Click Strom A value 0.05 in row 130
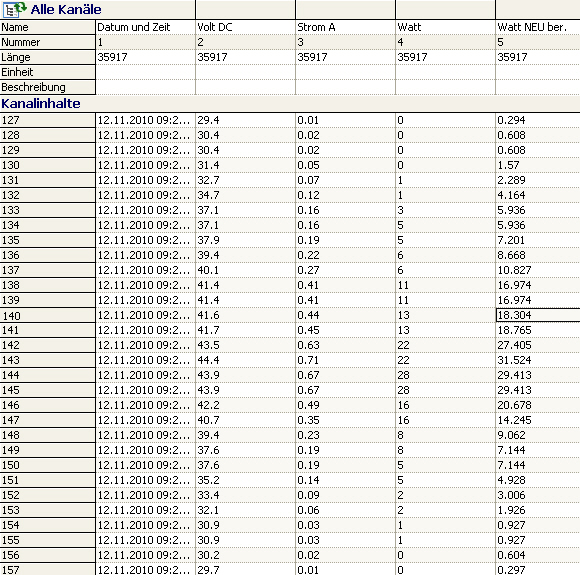The image size is (580, 575). coord(308,165)
